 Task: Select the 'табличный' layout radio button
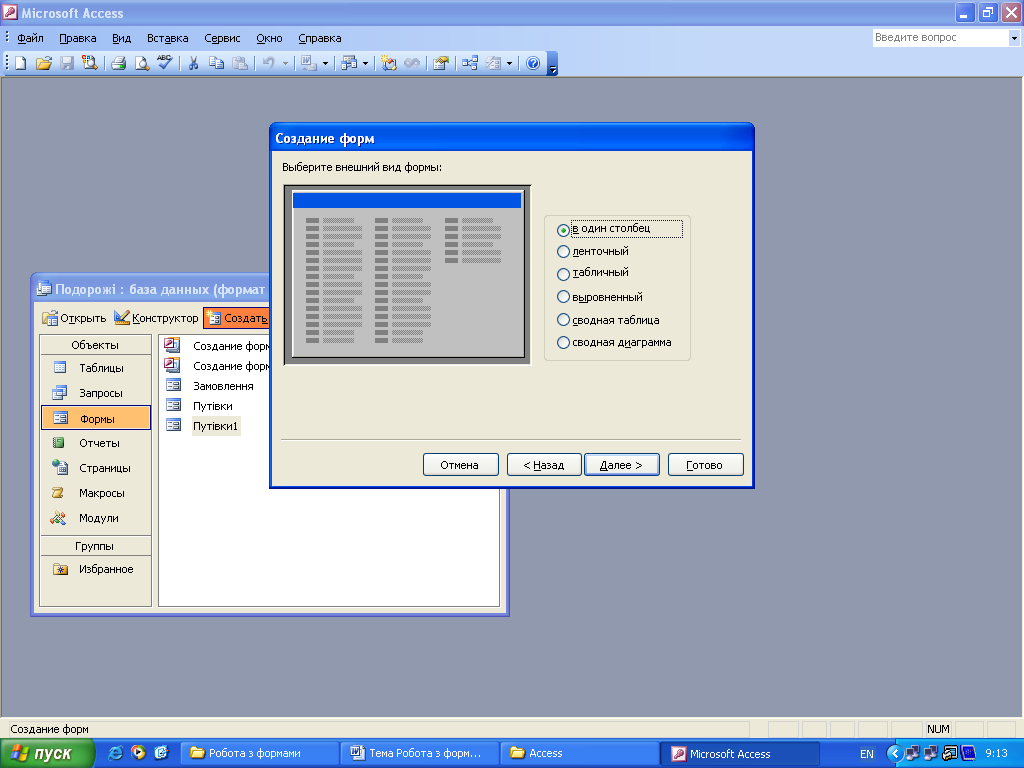(x=563, y=274)
